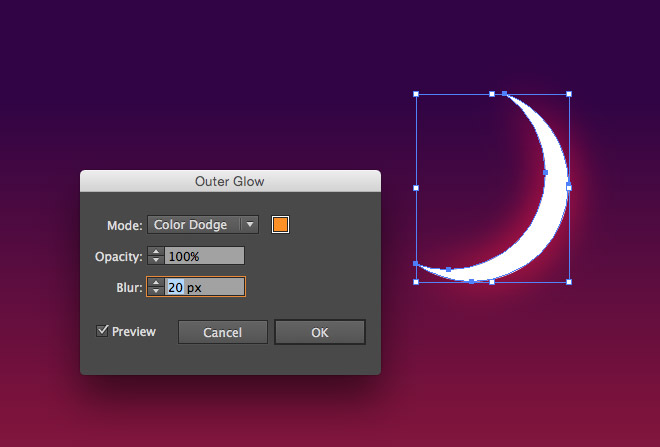This screenshot has height=447, width=660.
Task: Toggle the Preview checkbox
Action: point(102,331)
